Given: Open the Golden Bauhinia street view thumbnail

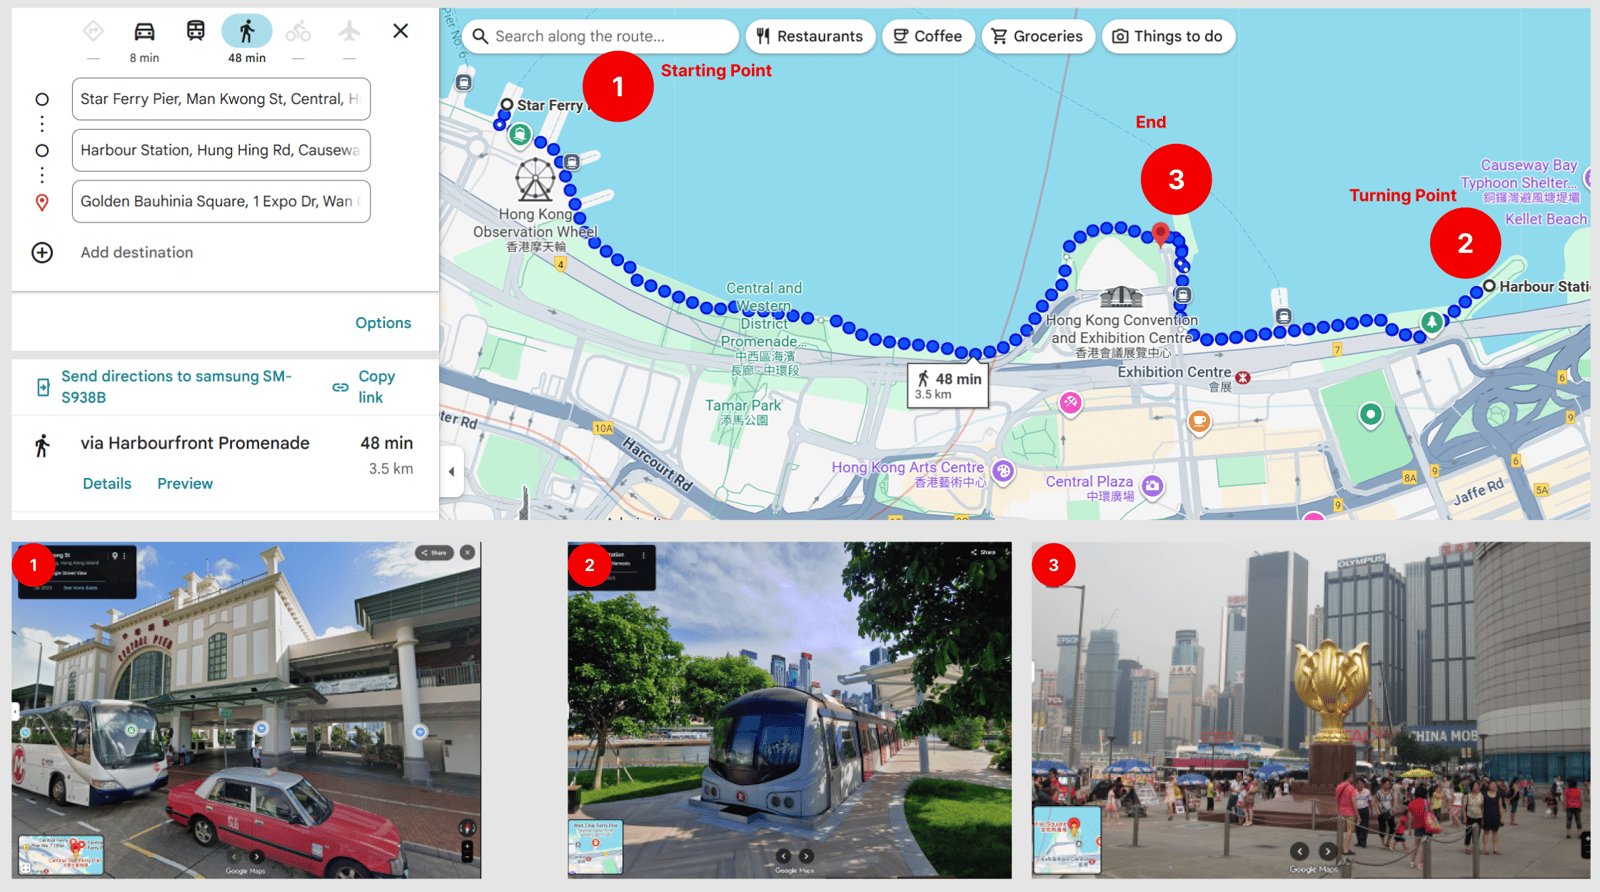Looking at the screenshot, I should coord(1310,710).
